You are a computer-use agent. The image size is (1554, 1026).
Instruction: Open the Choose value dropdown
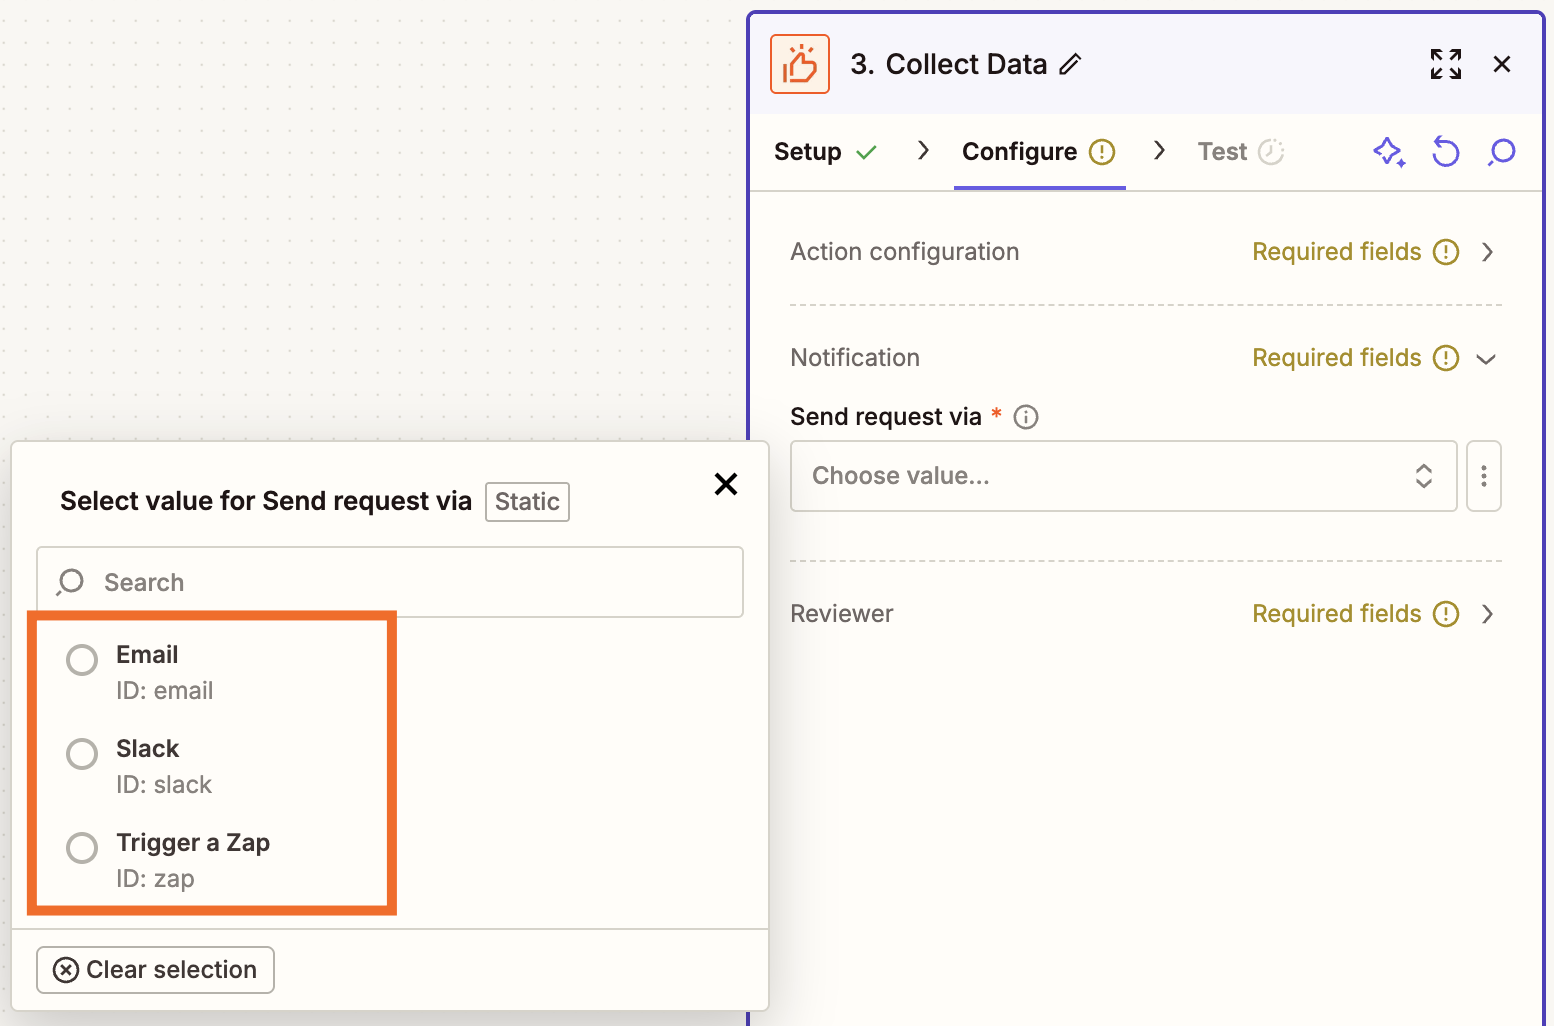pyautogui.click(x=1123, y=476)
